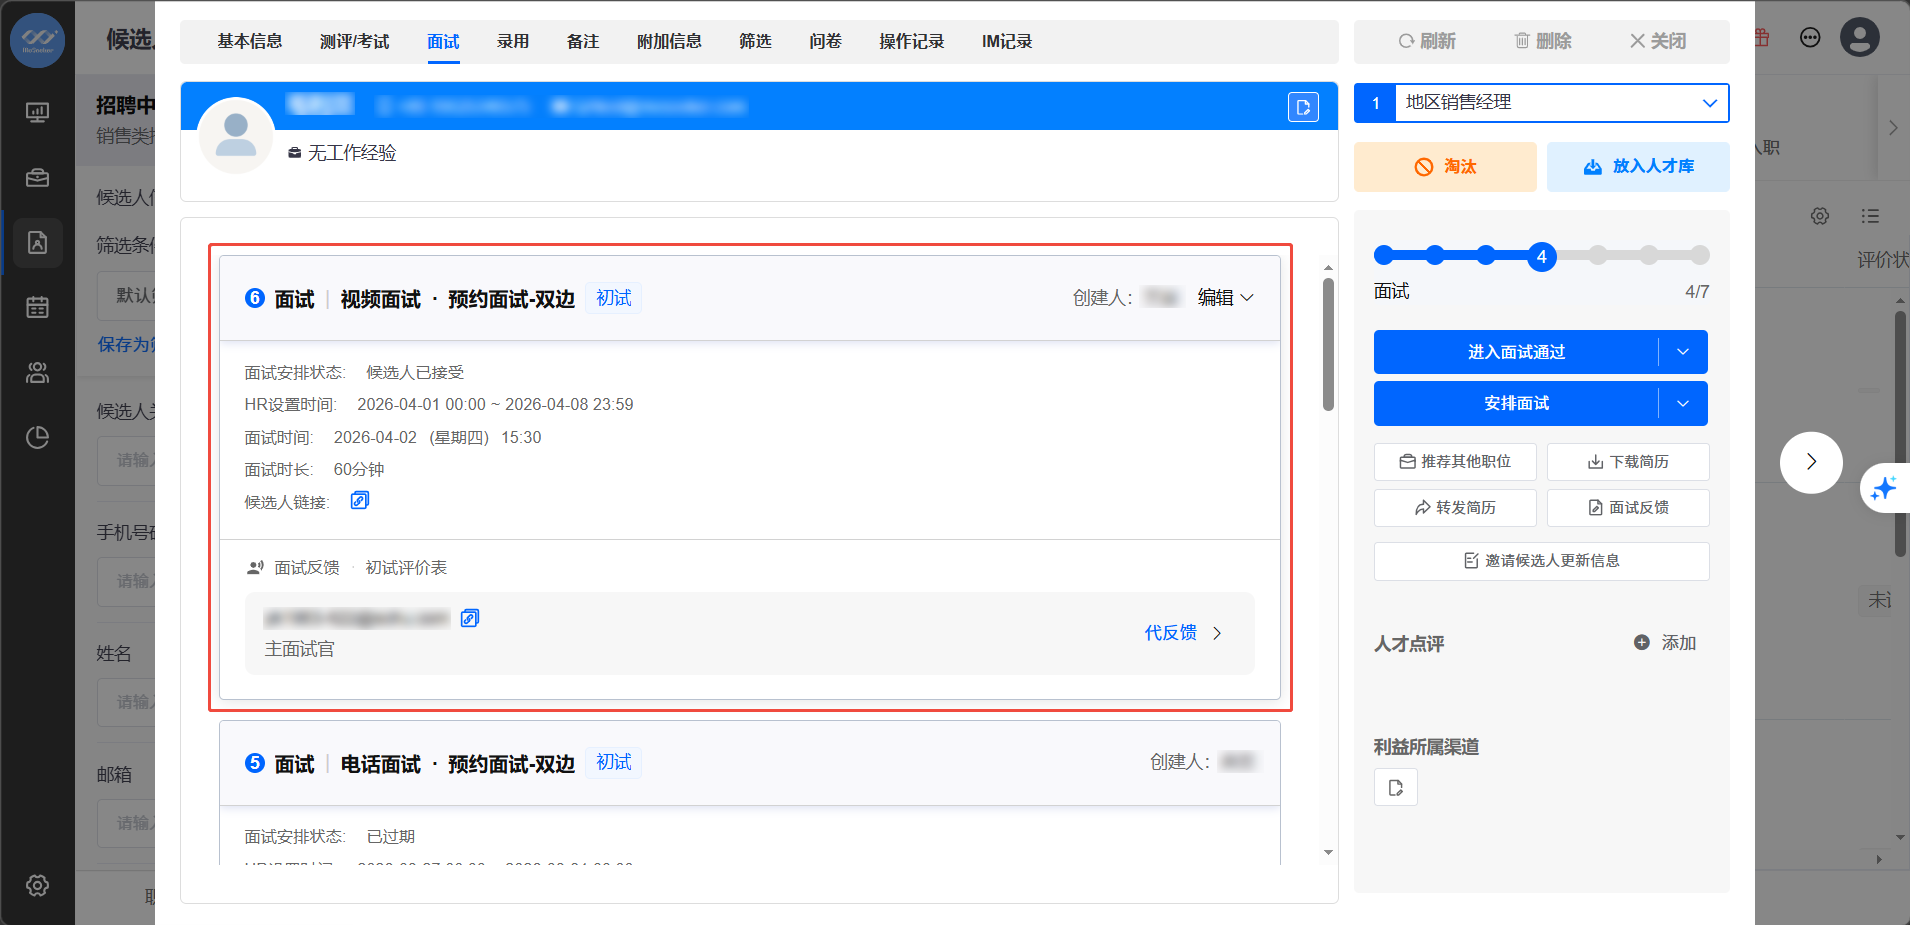Expand the arrow next to 进入面试通过
Screen dimensions: 1910x925
point(1683,352)
